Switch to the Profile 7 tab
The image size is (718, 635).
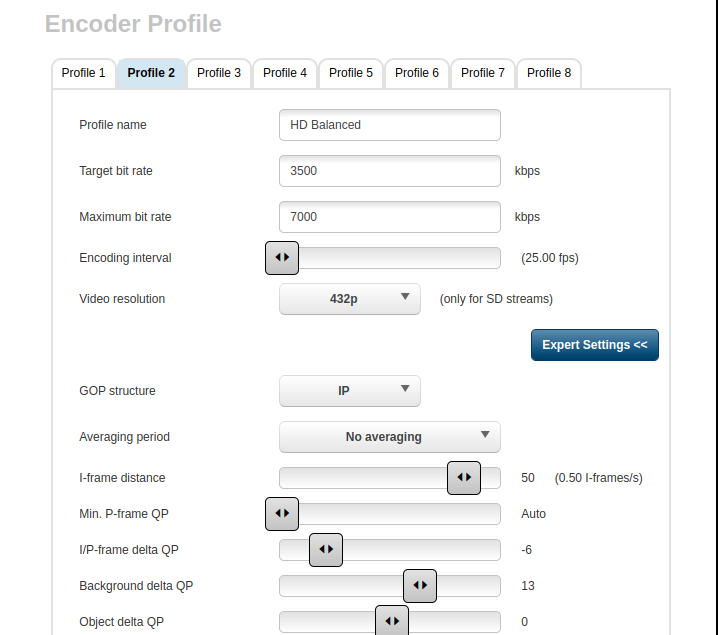[483, 73]
